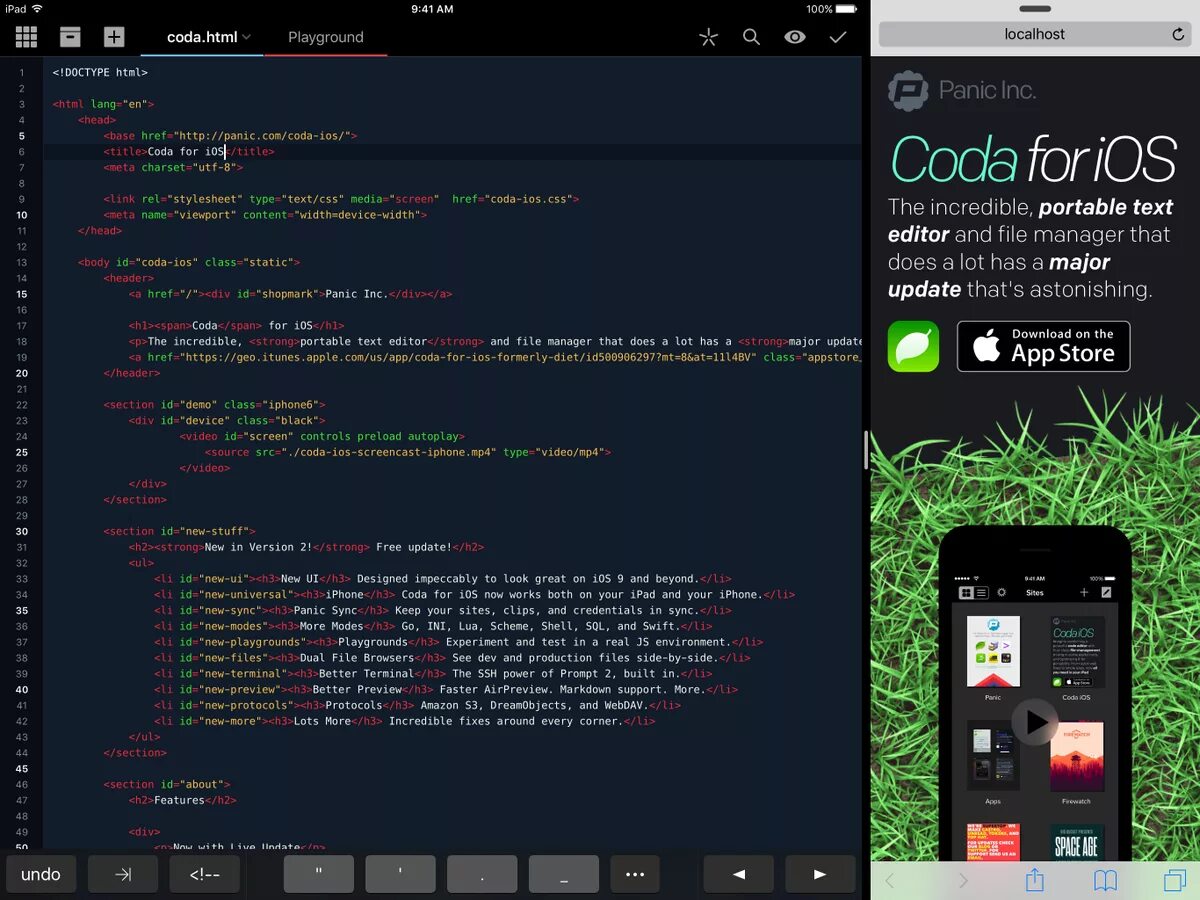The width and height of the screenshot is (1200, 900).
Task: Add a new tab with plus icon
Action: point(114,38)
